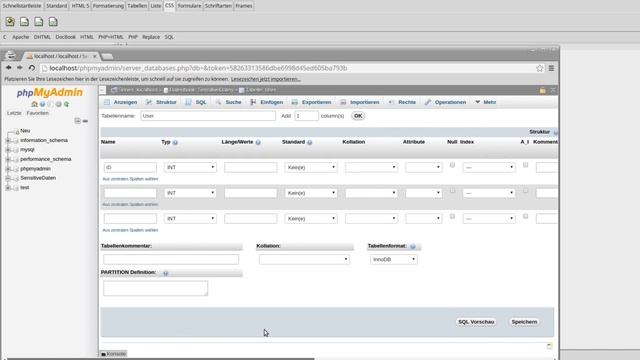Click the phpMyAdmin home icon
The width and height of the screenshot is (640, 360).
(x=34, y=104)
